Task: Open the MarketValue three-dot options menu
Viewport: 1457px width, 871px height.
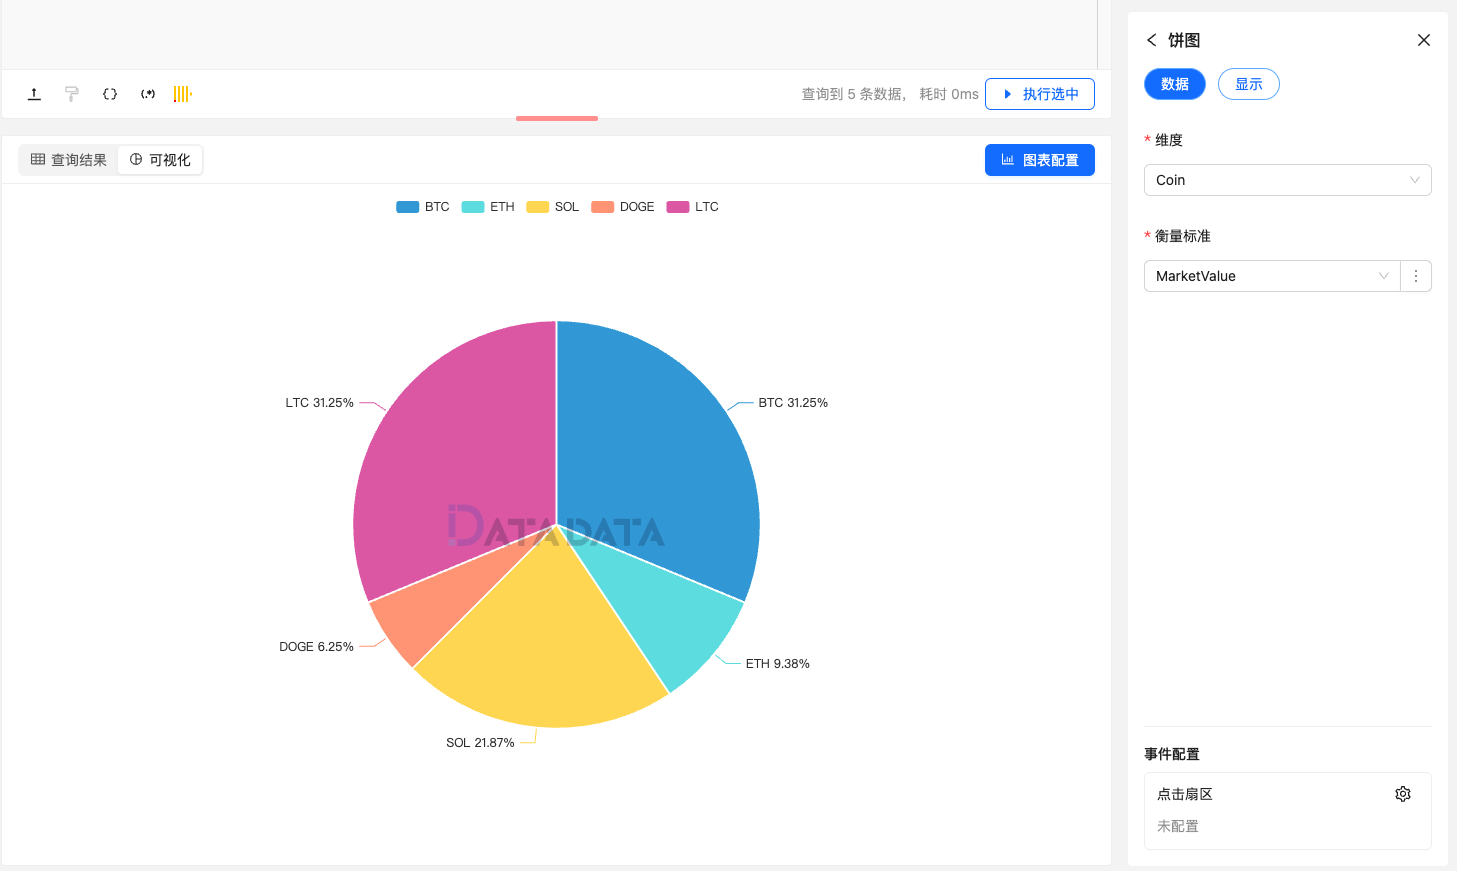Action: pyautogui.click(x=1416, y=276)
